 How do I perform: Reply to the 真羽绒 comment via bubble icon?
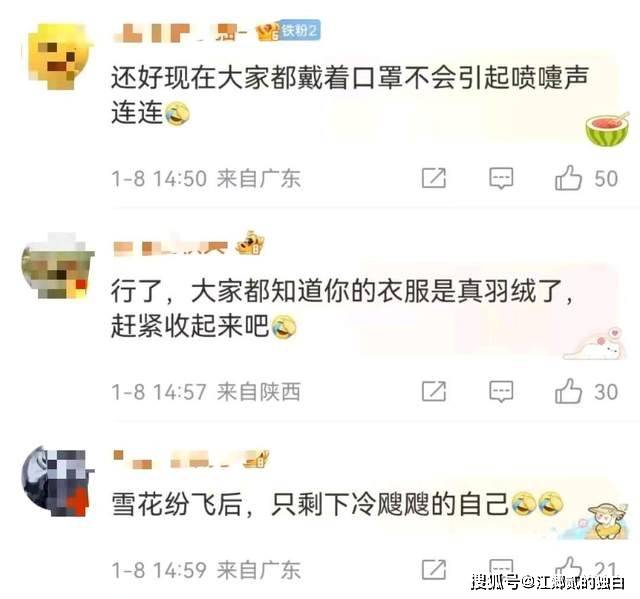pos(501,391)
